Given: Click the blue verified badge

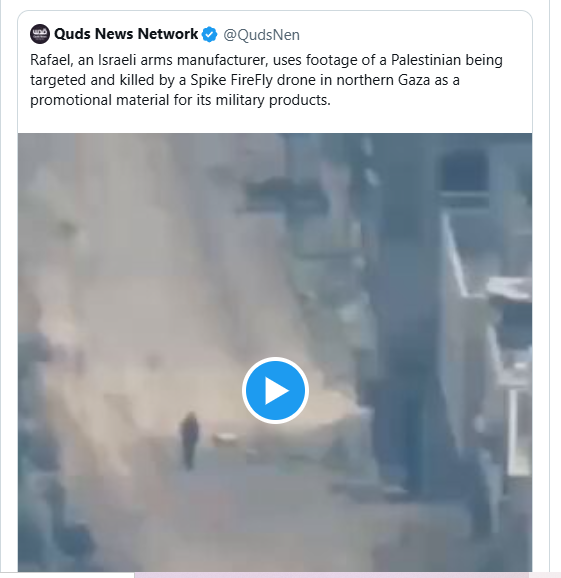Looking at the screenshot, I should tap(210, 34).
